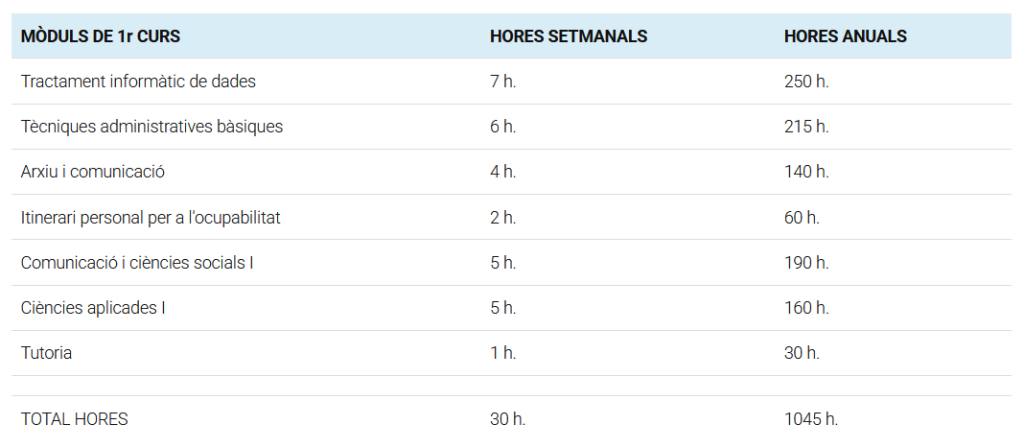Click the Arxiu i comunicació module
This screenshot has height=448, width=1024.
click(x=93, y=172)
